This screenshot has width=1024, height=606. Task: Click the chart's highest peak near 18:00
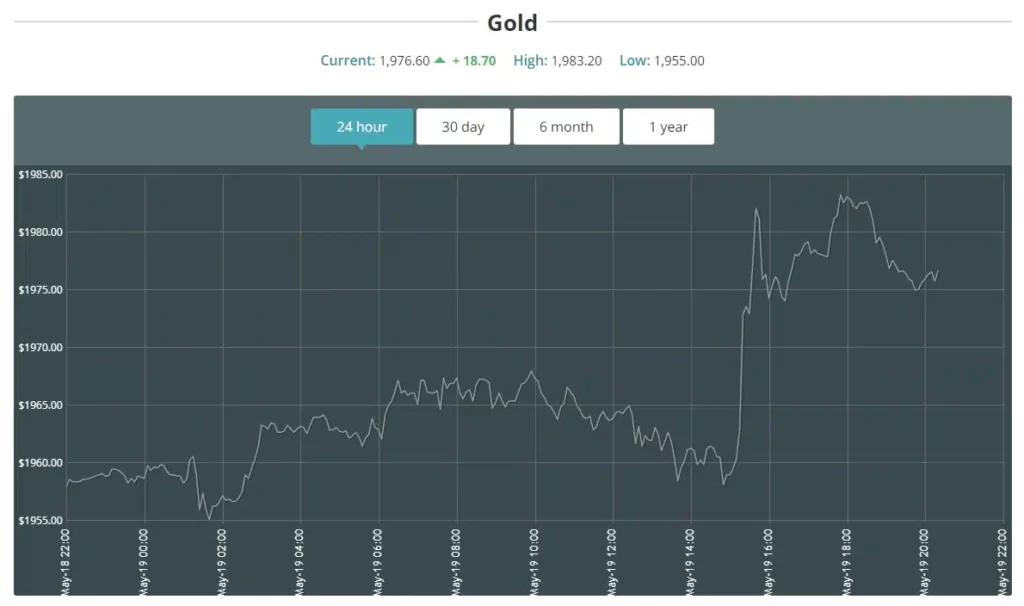[x=842, y=195]
